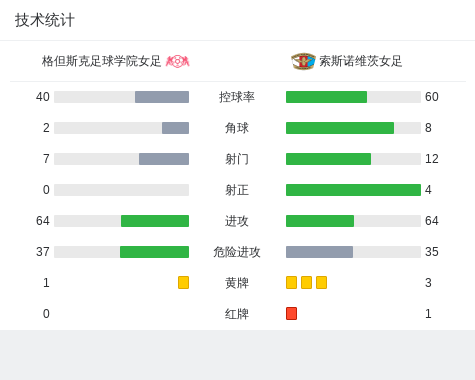Viewport: 475px width, 380px height.
Task: Click the 索斯诺维茨女足 team crest
Action: pos(303,61)
